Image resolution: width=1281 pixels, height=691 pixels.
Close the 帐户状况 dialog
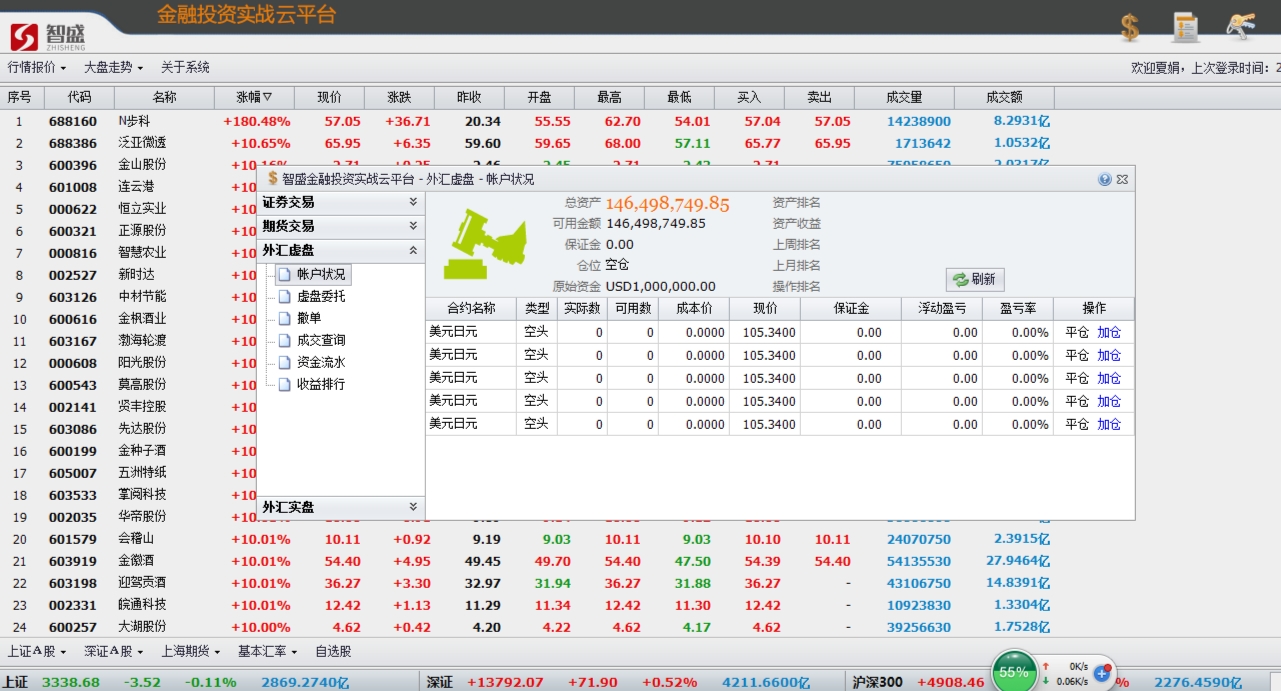1122,179
